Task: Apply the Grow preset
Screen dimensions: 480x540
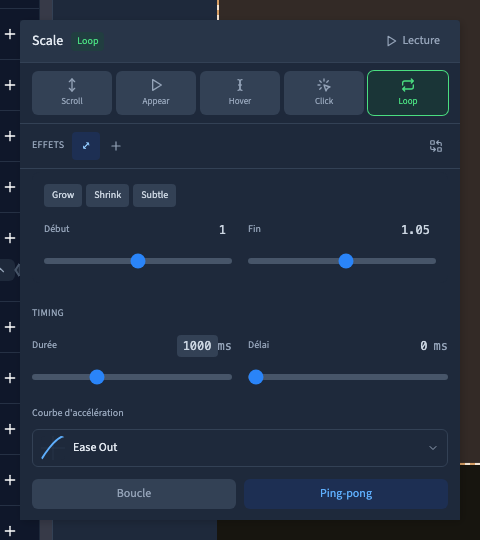Action: (x=63, y=195)
